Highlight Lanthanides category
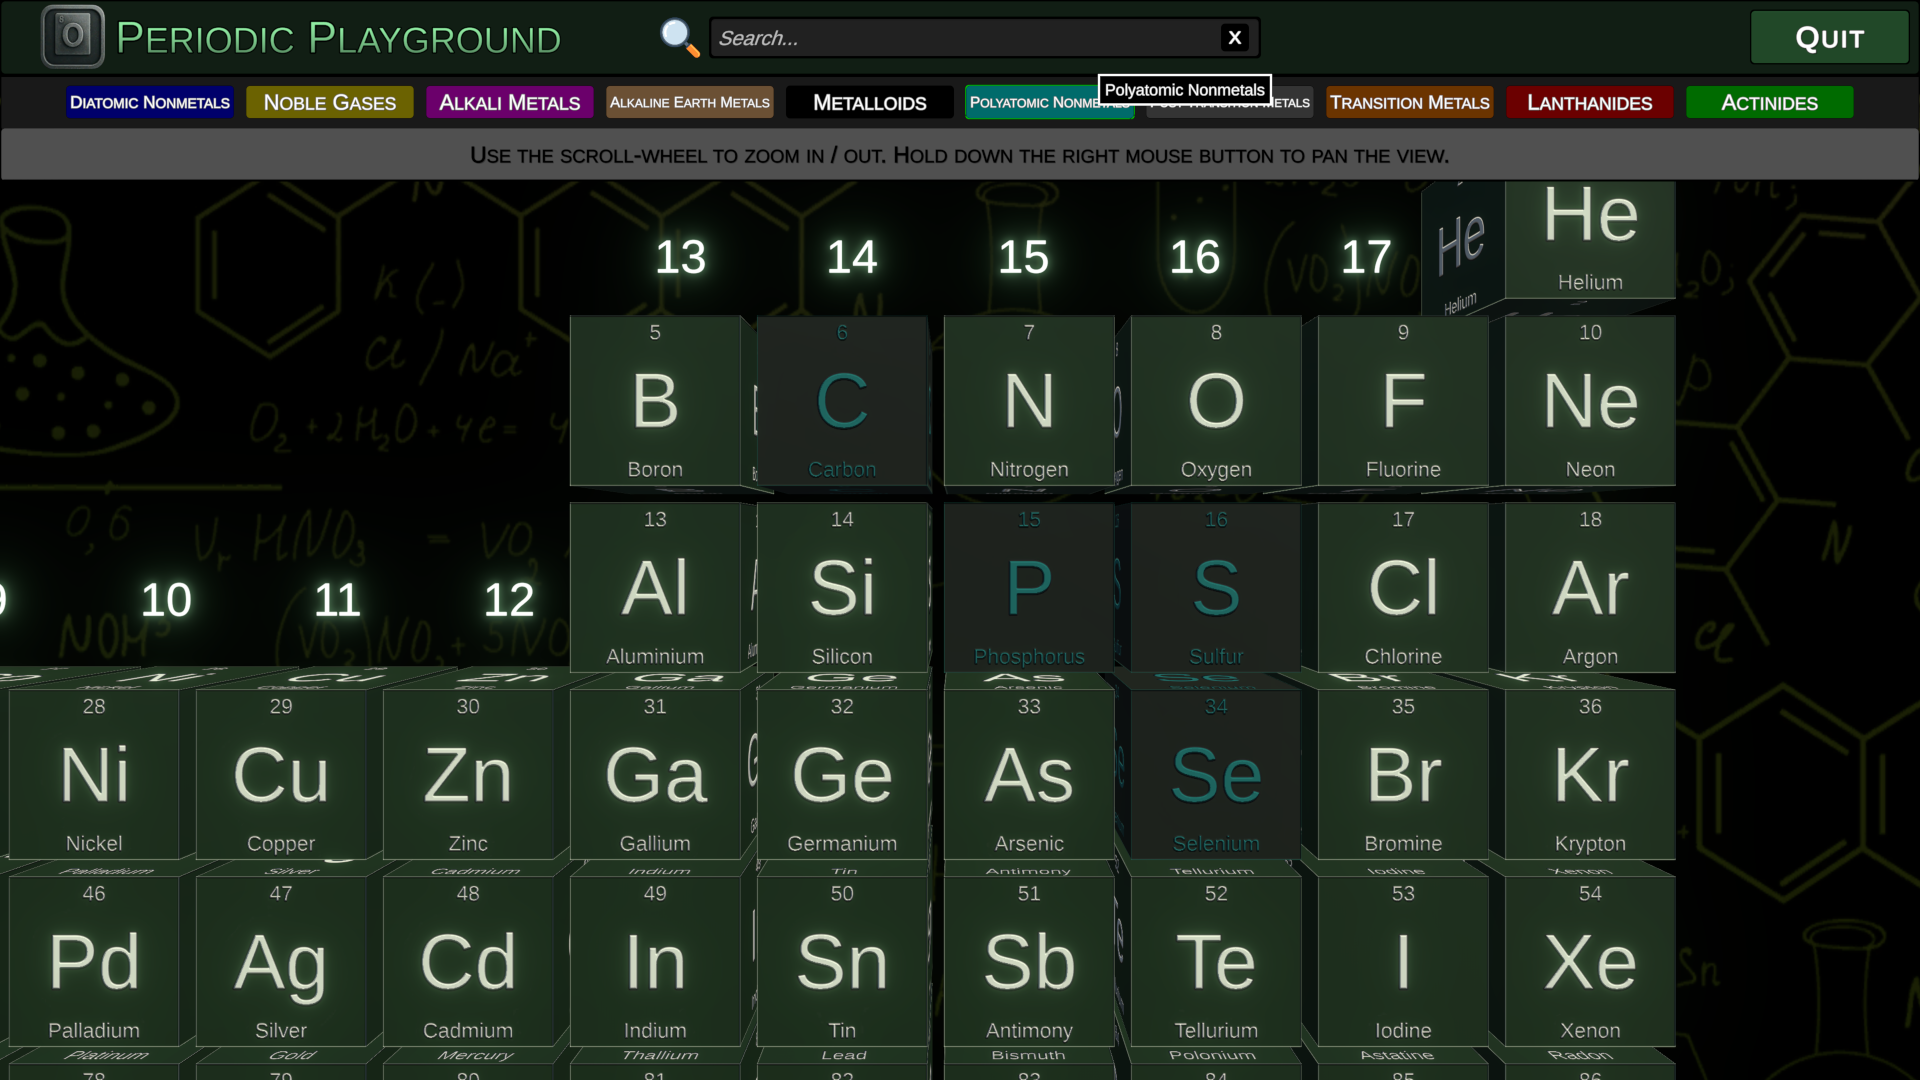Screen dimensions: 1920x1080 [1590, 102]
